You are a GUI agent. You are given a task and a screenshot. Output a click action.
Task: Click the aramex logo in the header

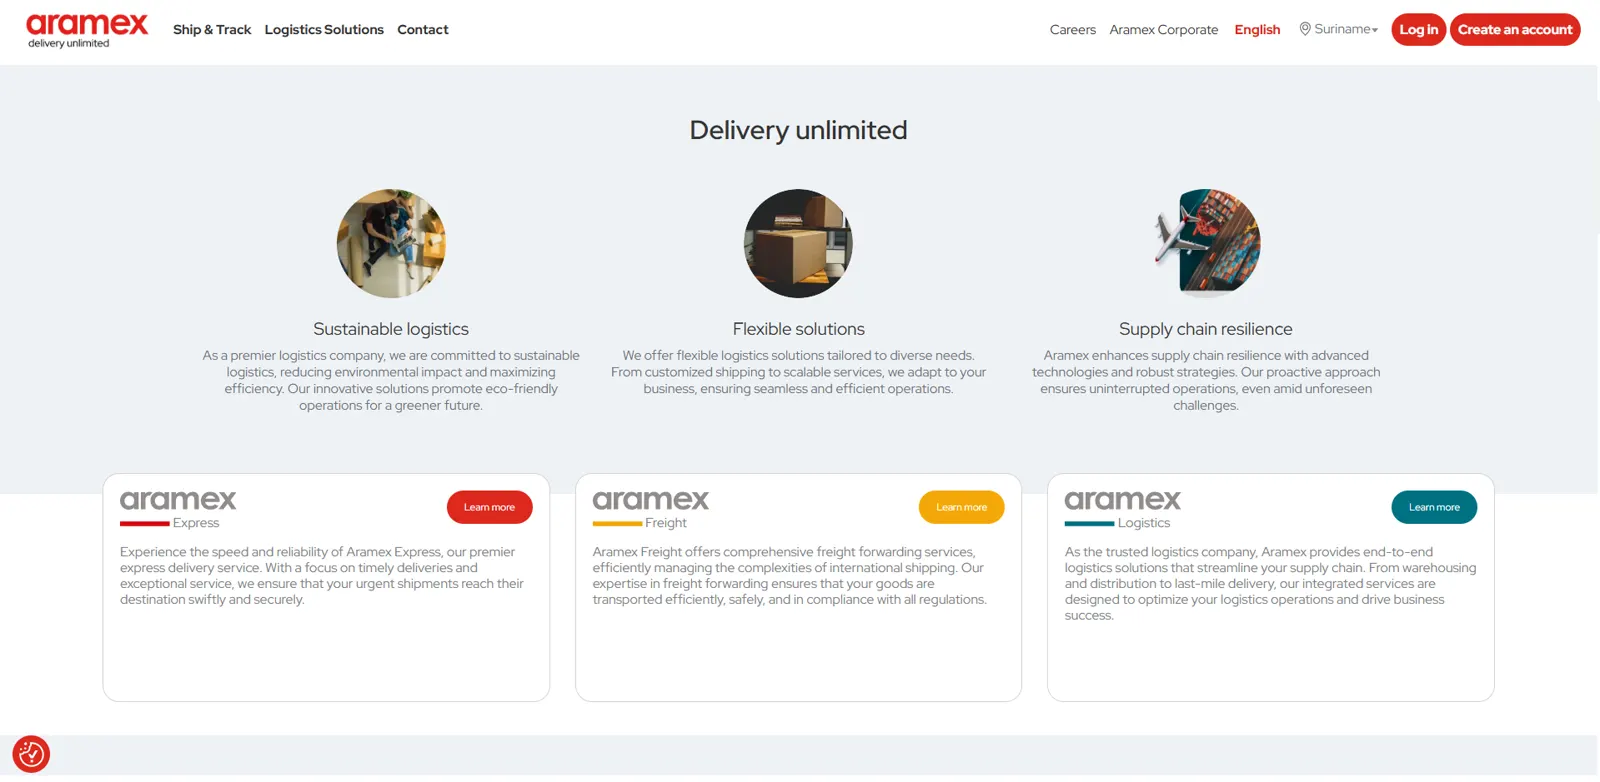86,30
